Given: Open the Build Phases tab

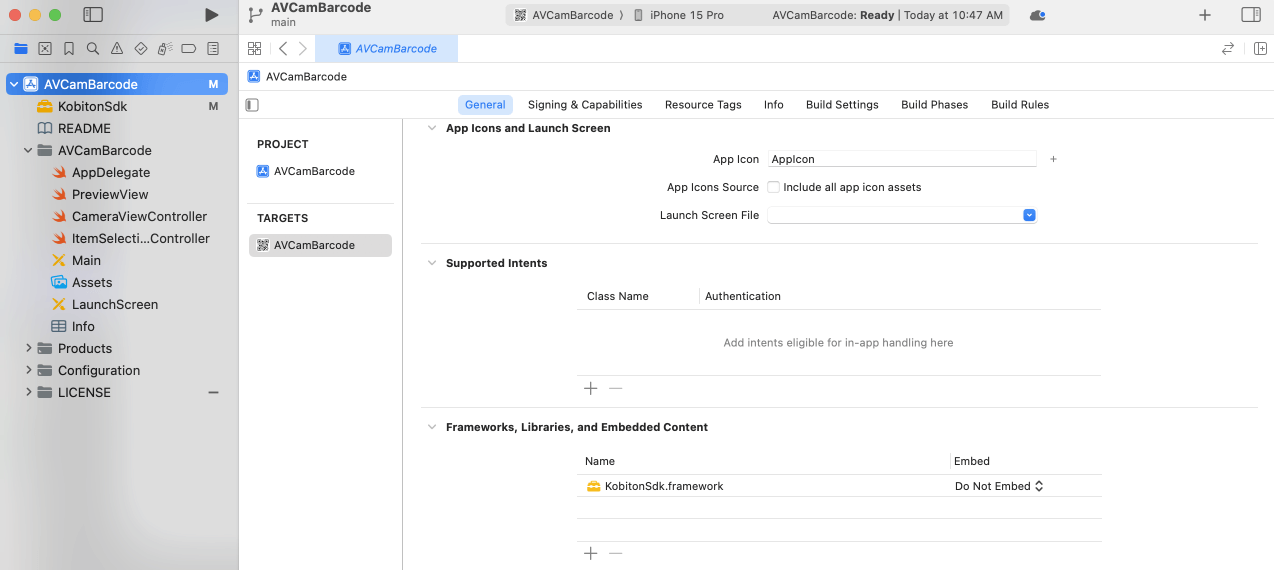Looking at the screenshot, I should pos(934,104).
